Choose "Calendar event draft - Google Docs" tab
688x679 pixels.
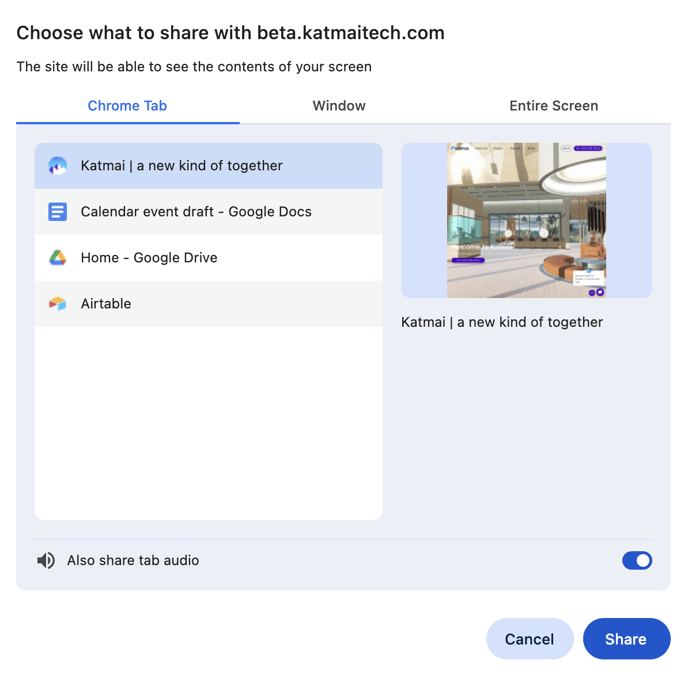[208, 212]
